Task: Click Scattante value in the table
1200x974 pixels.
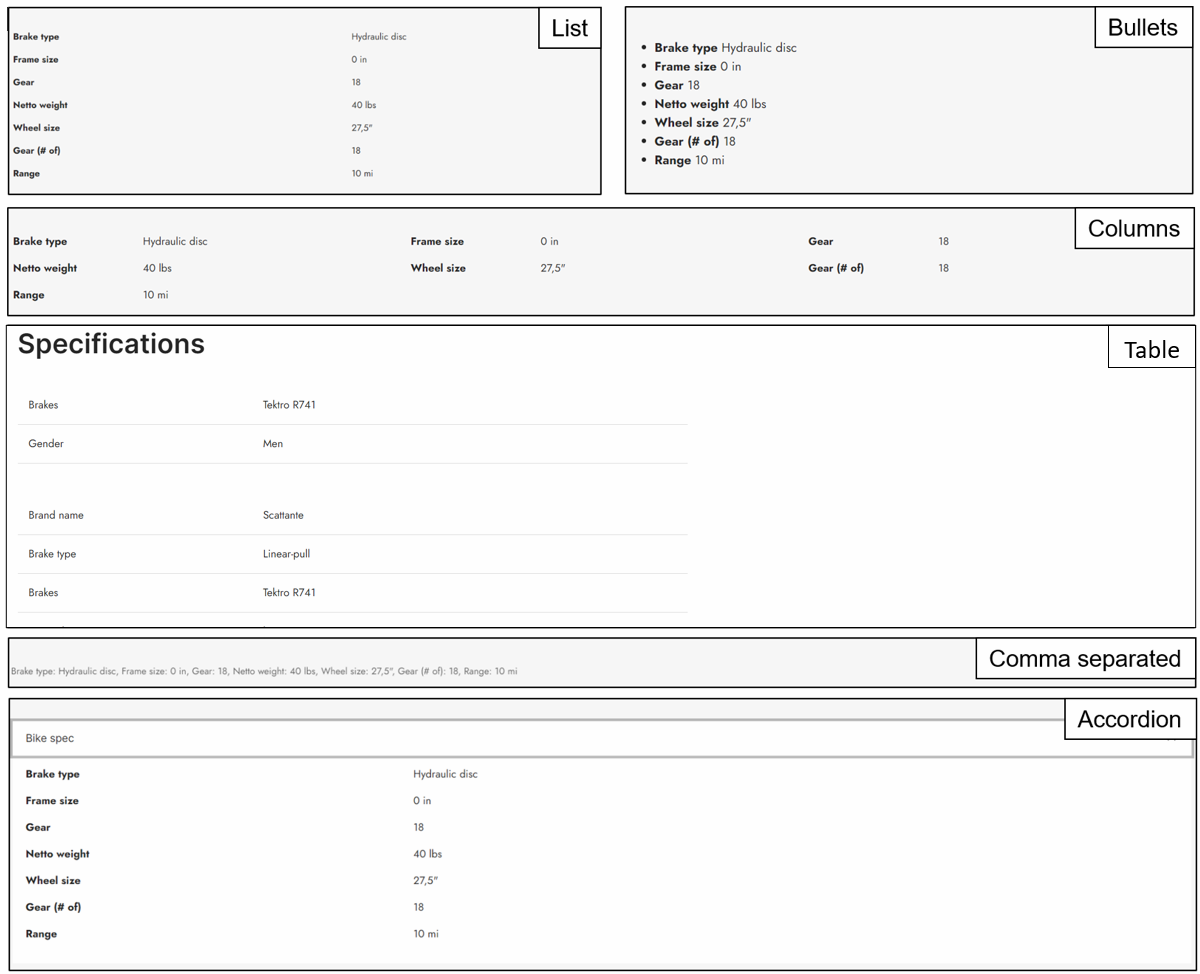Action: 283,516
